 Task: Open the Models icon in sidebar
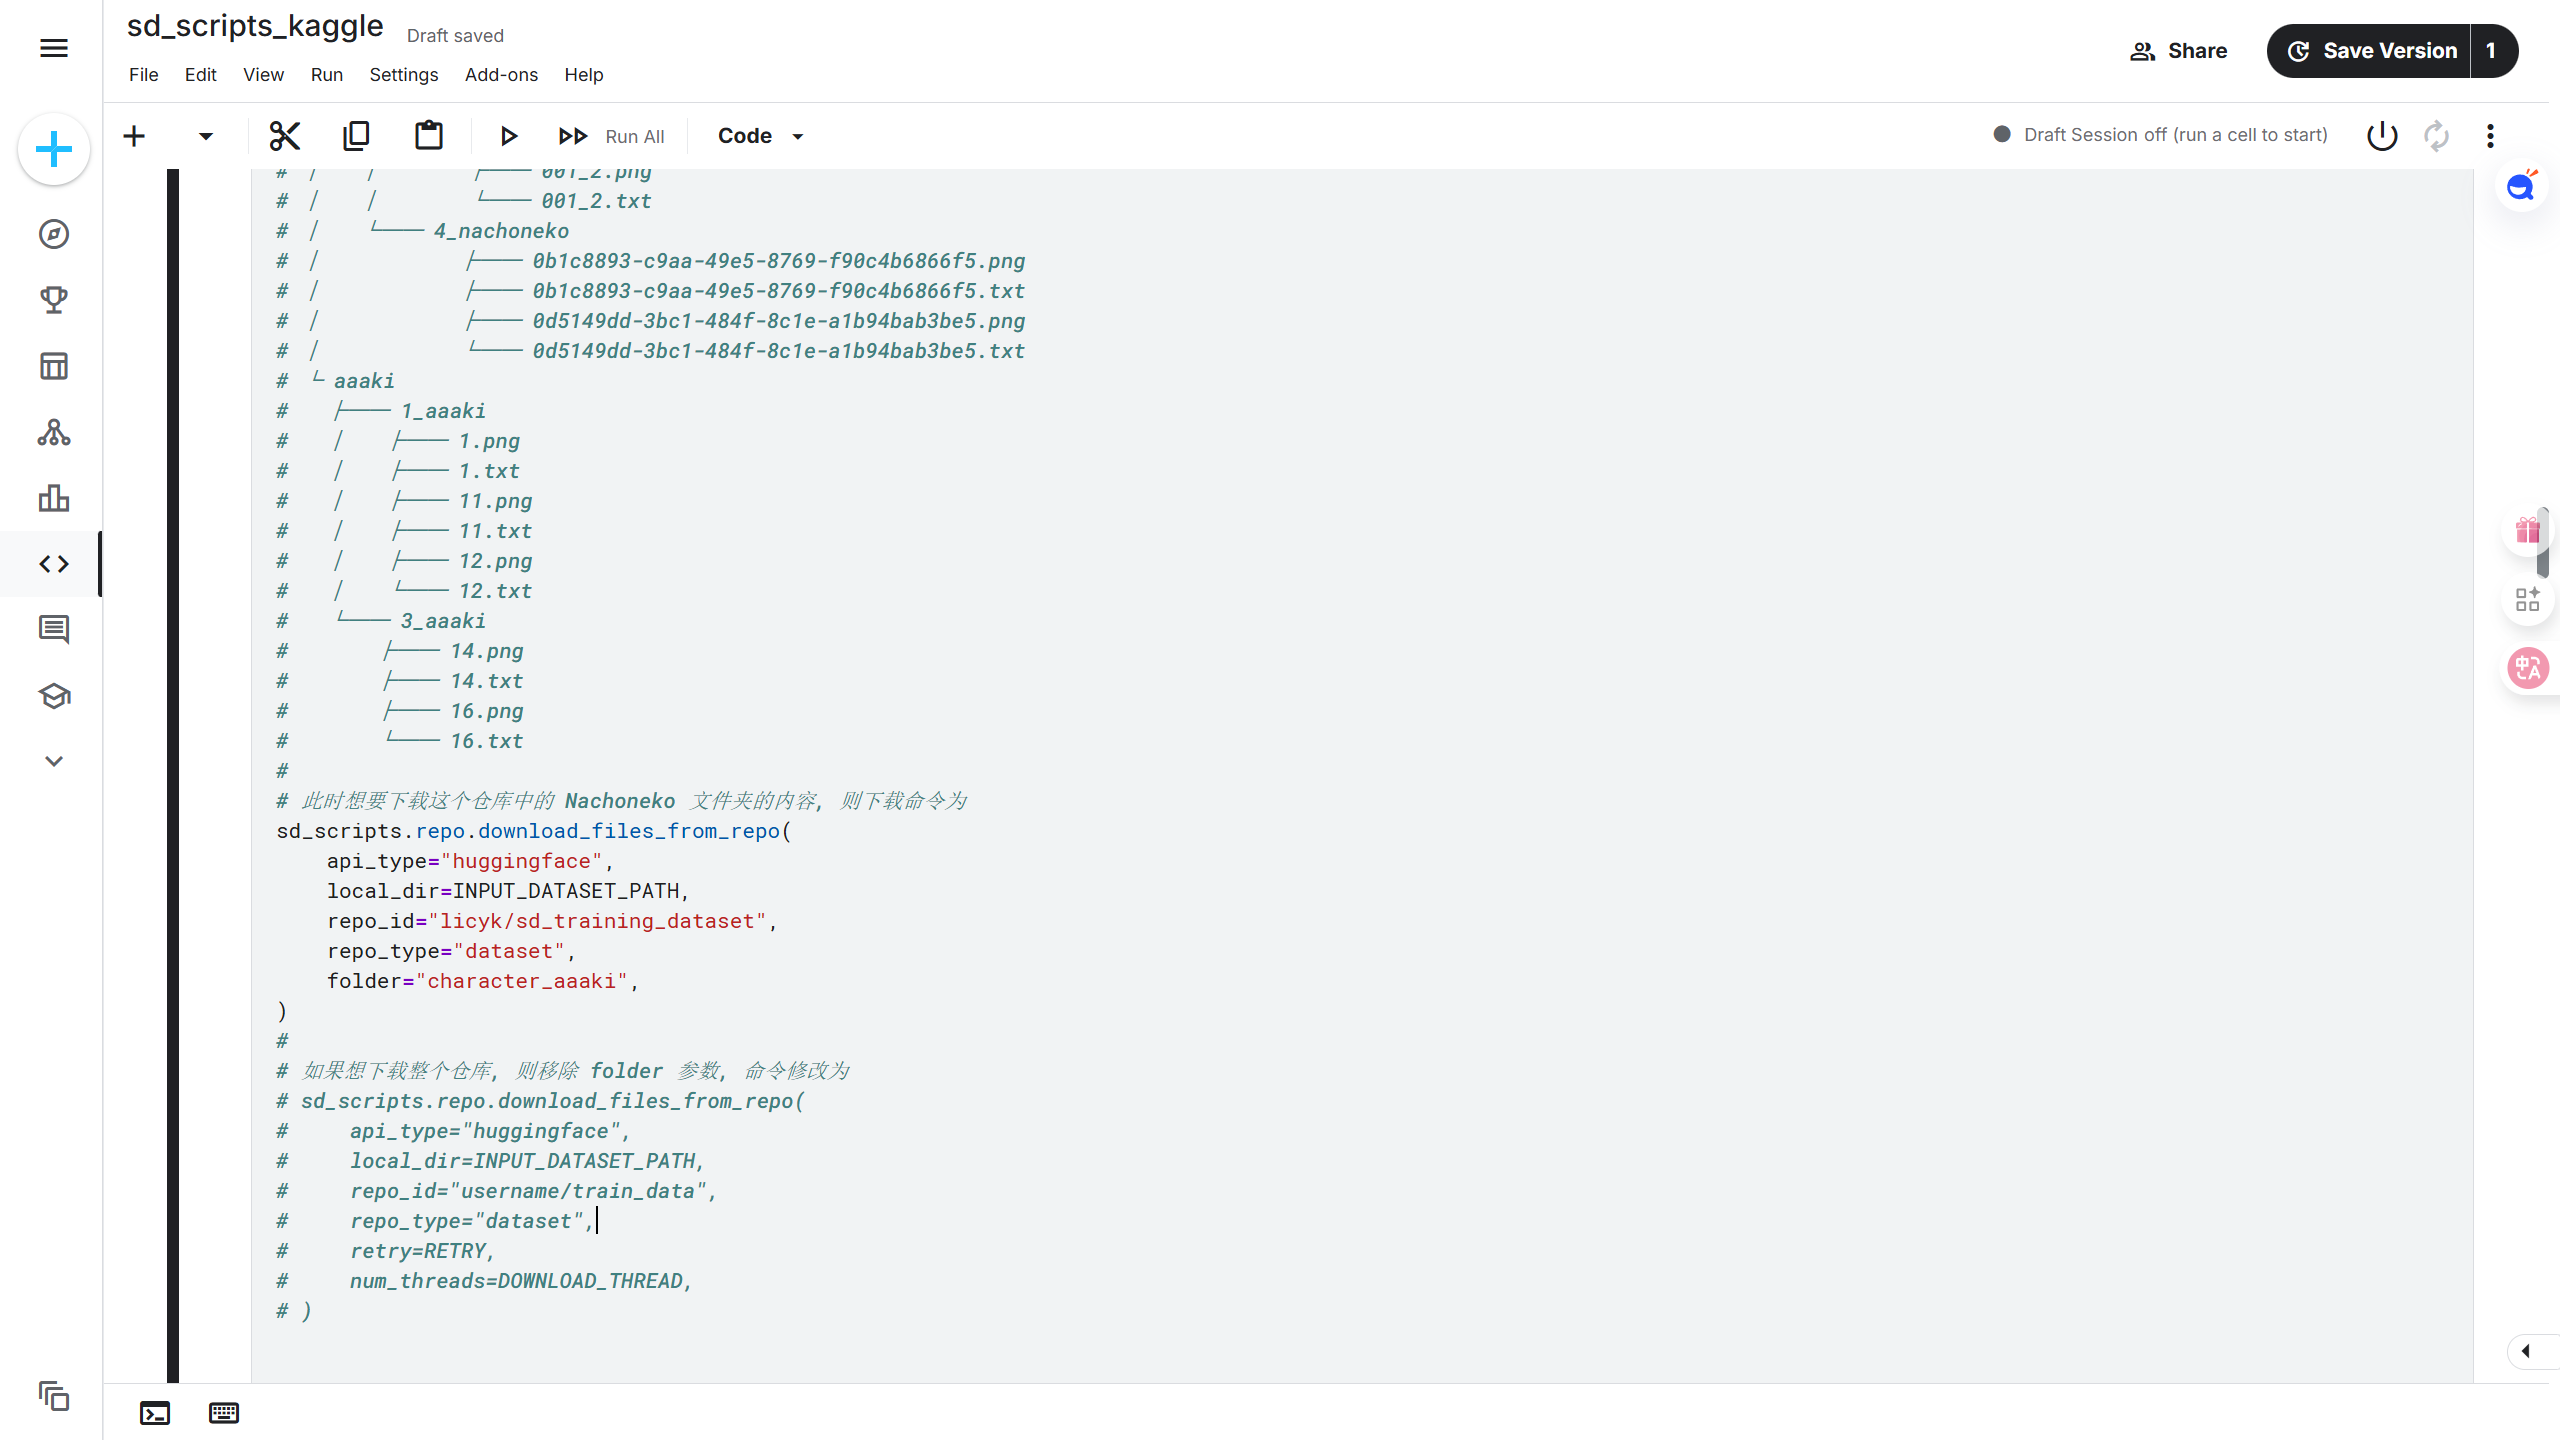point(54,432)
